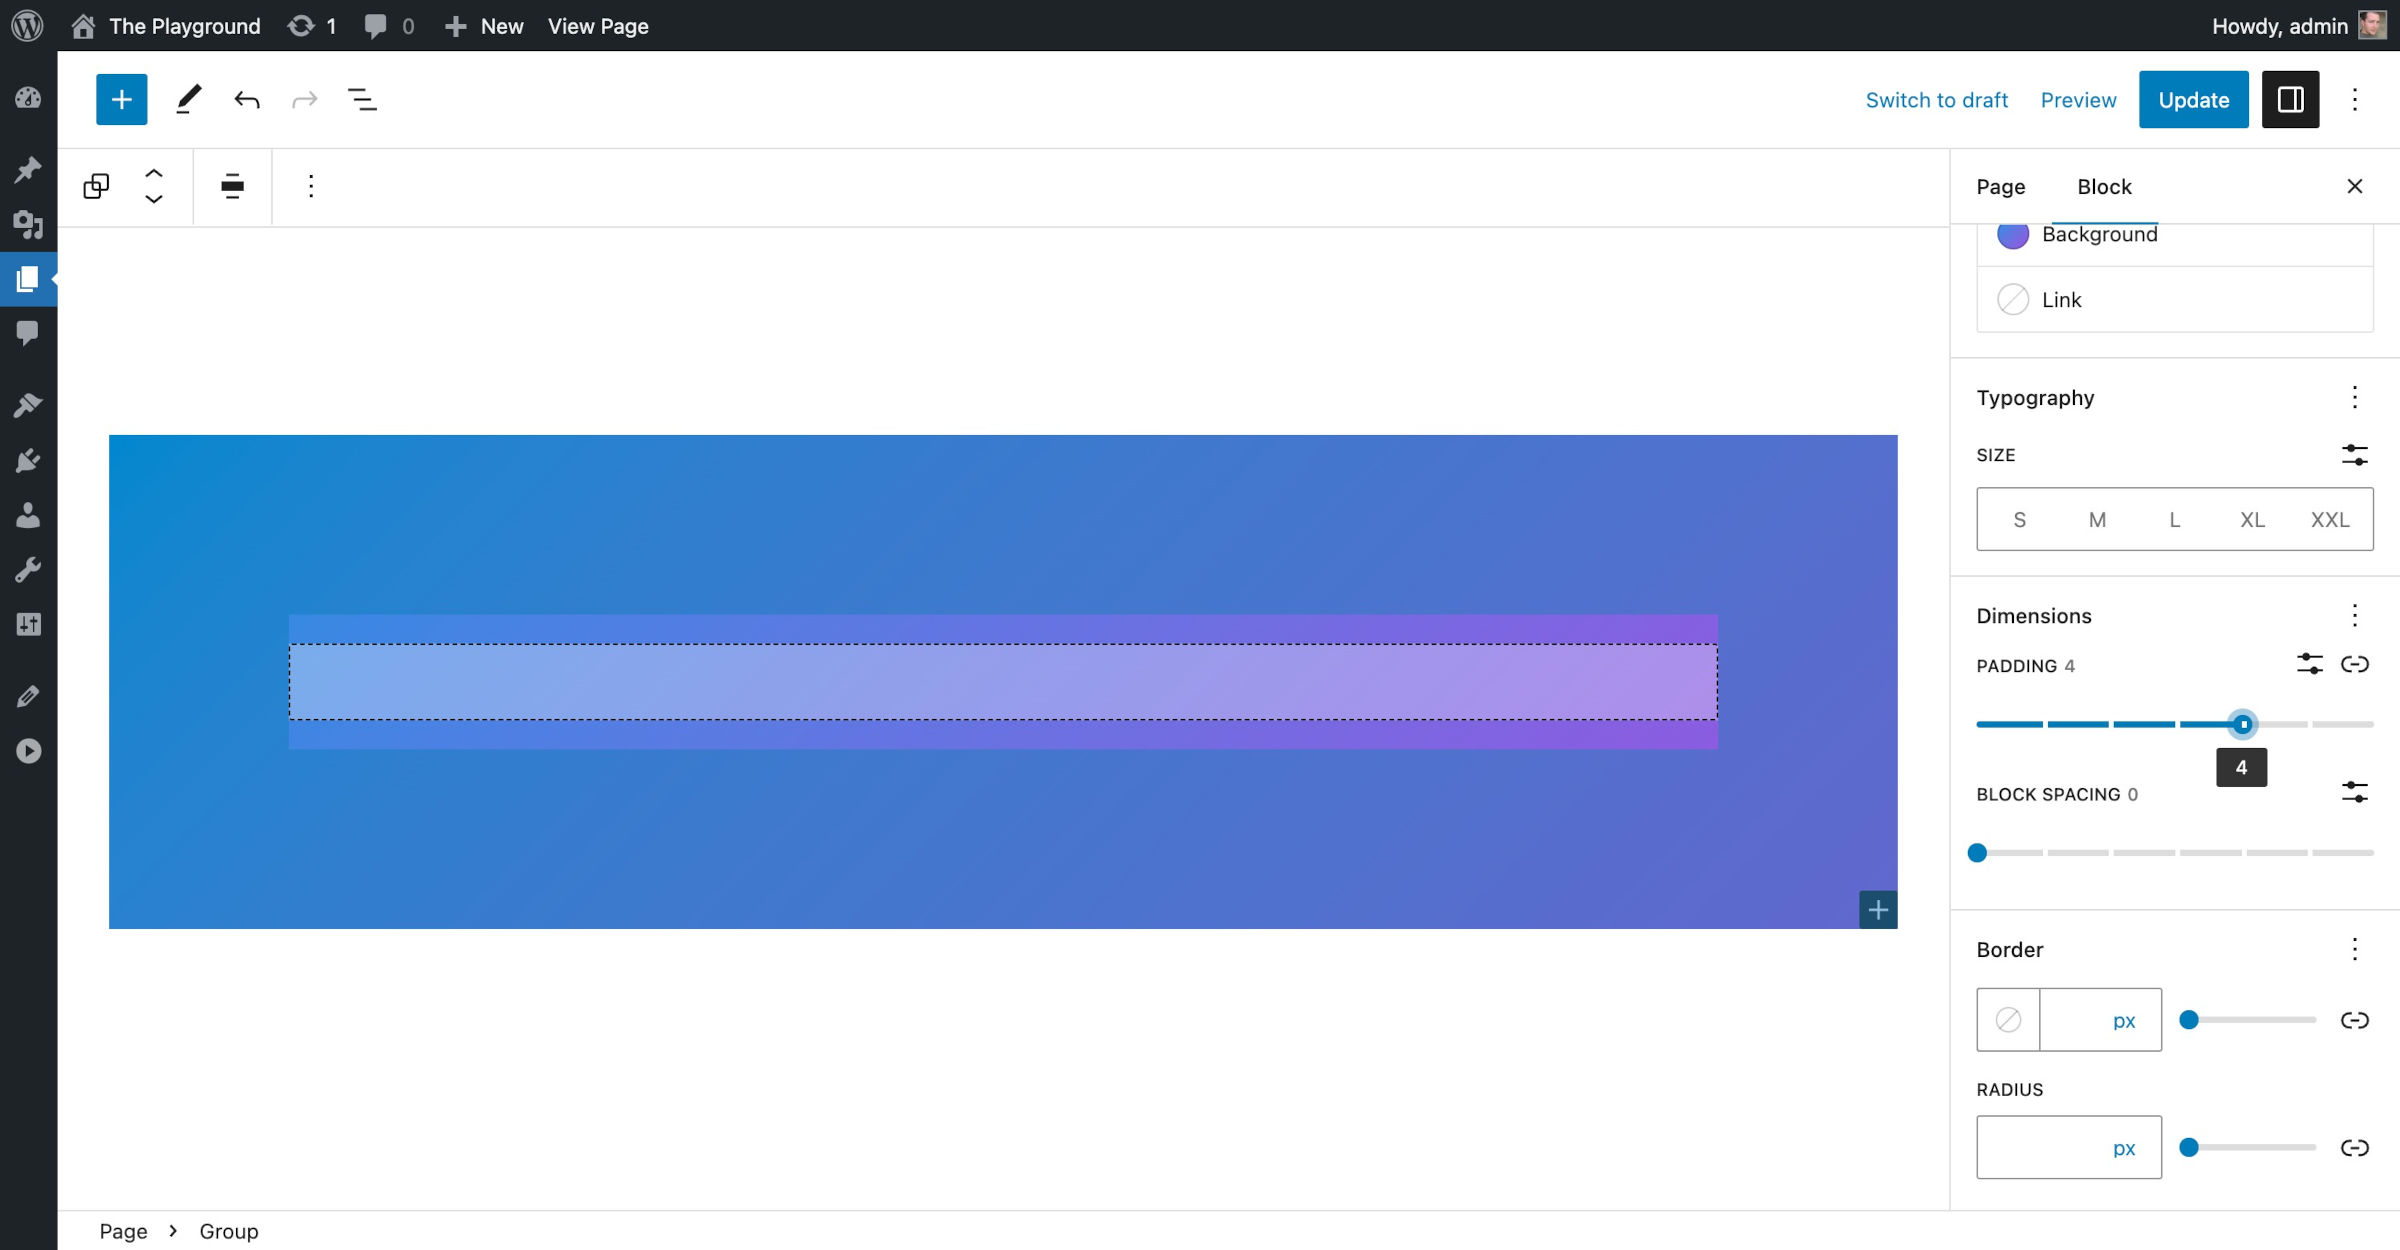Viewport: 2400px width, 1250px height.
Task: Open the Document Overview list view
Action: coord(362,99)
